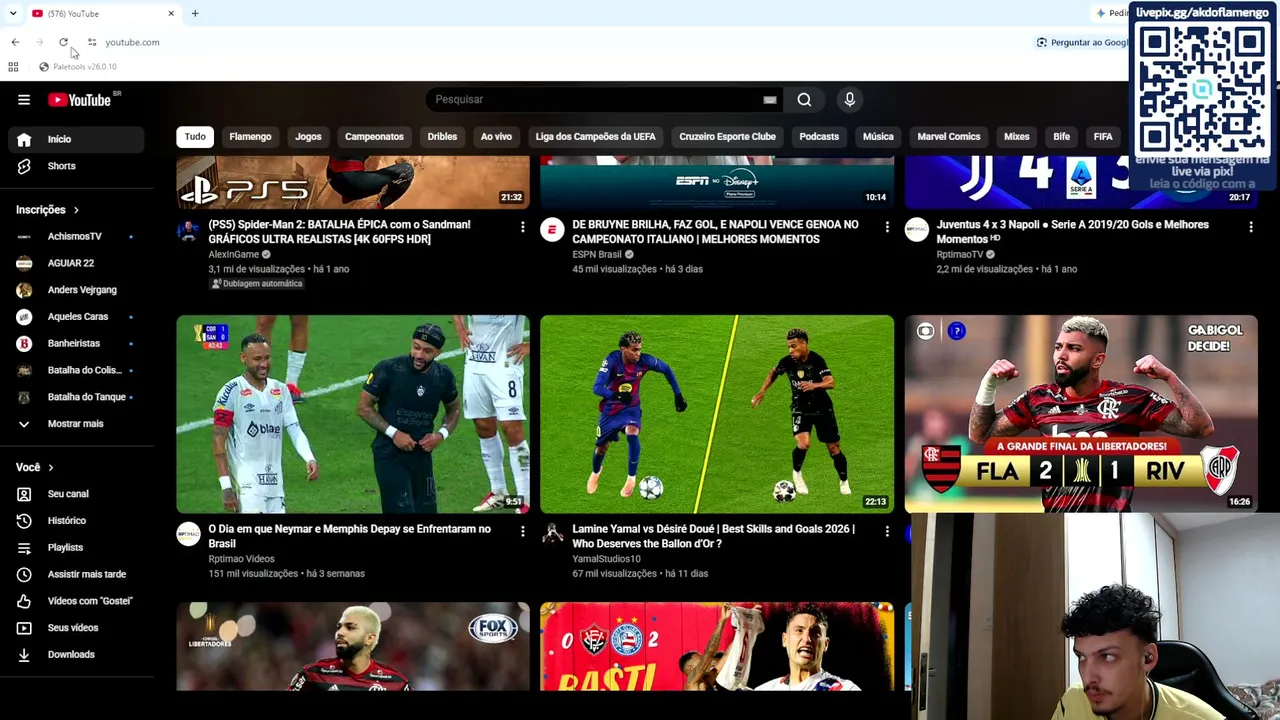Go to Início home icon in sidebar

click(x=24, y=139)
